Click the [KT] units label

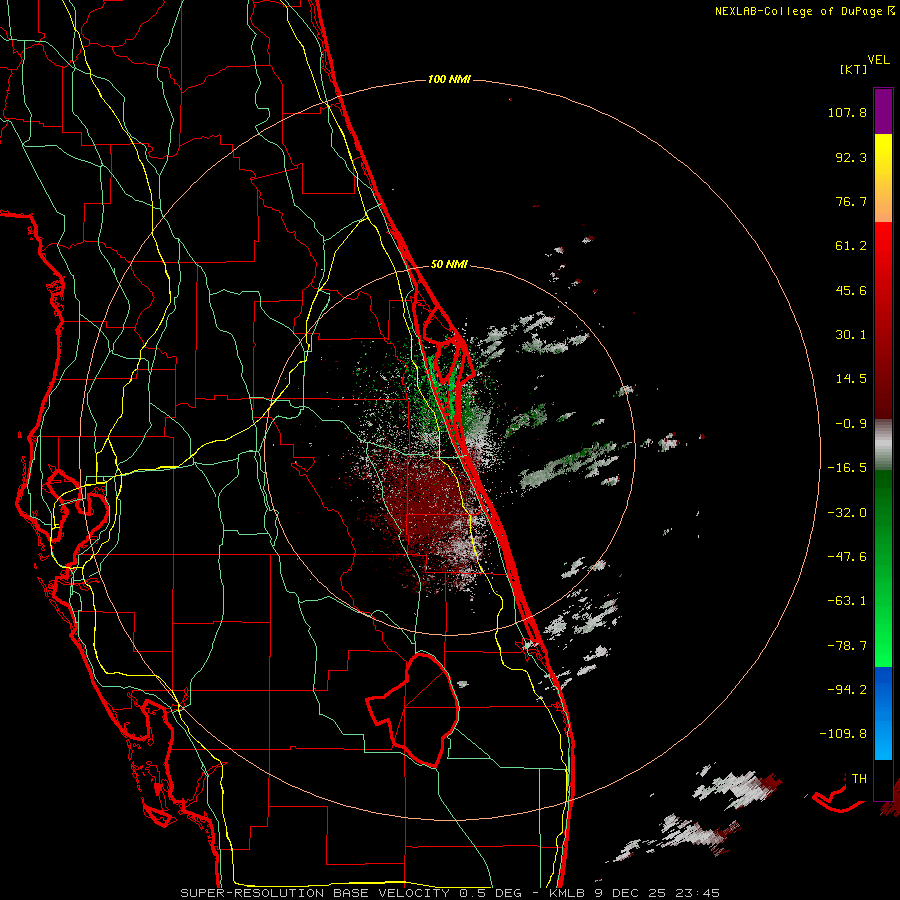[x=854, y=69]
